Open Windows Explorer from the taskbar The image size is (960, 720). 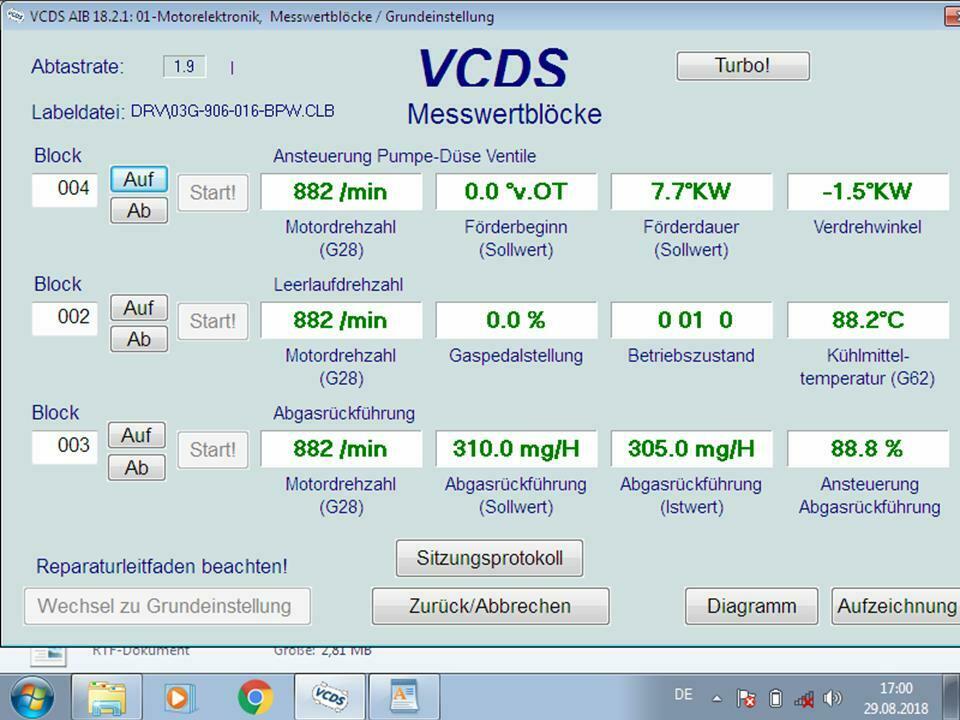(107, 697)
